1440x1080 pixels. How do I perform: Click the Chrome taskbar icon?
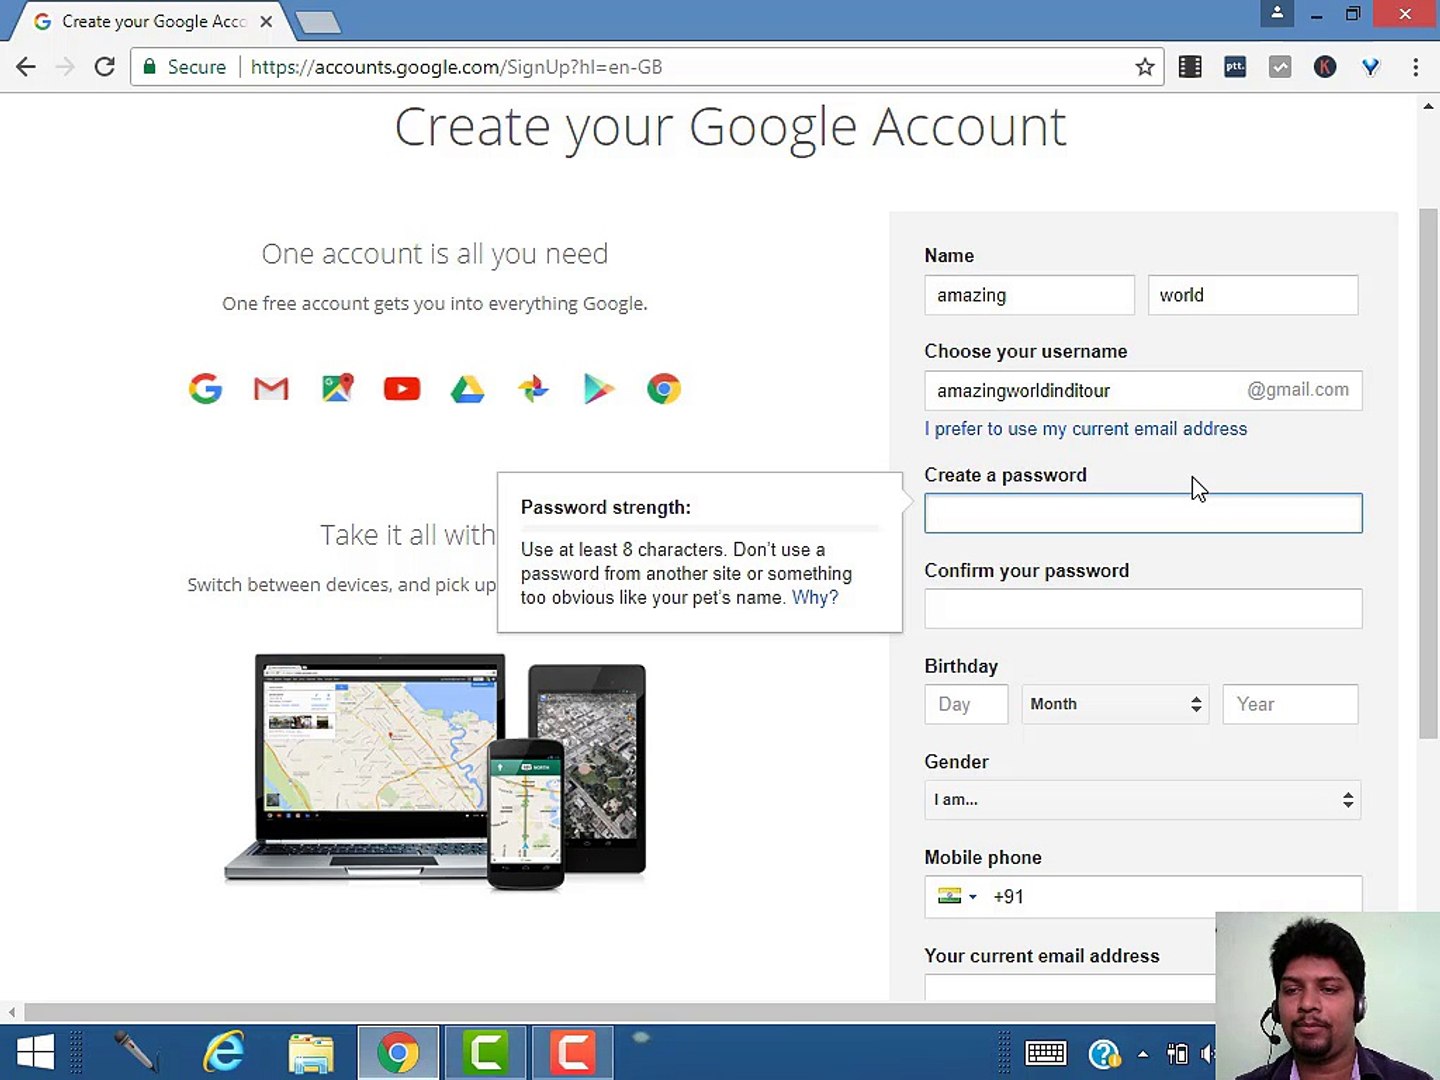click(x=398, y=1053)
